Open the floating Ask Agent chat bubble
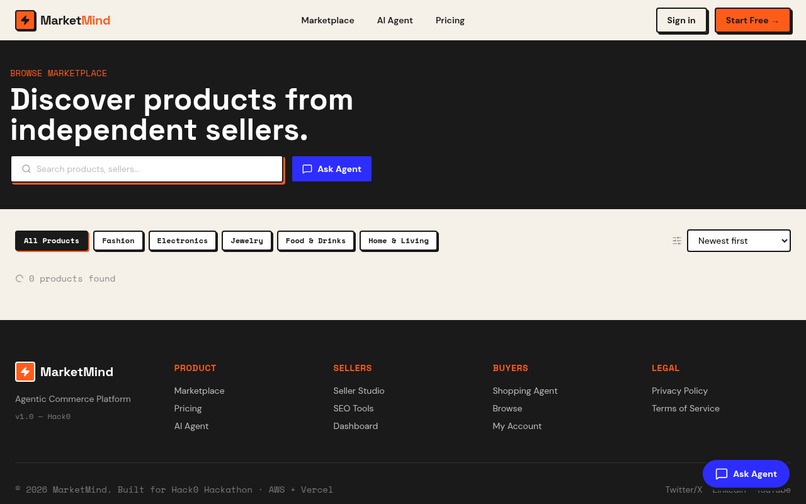This screenshot has width=806, height=504. pyautogui.click(x=746, y=474)
